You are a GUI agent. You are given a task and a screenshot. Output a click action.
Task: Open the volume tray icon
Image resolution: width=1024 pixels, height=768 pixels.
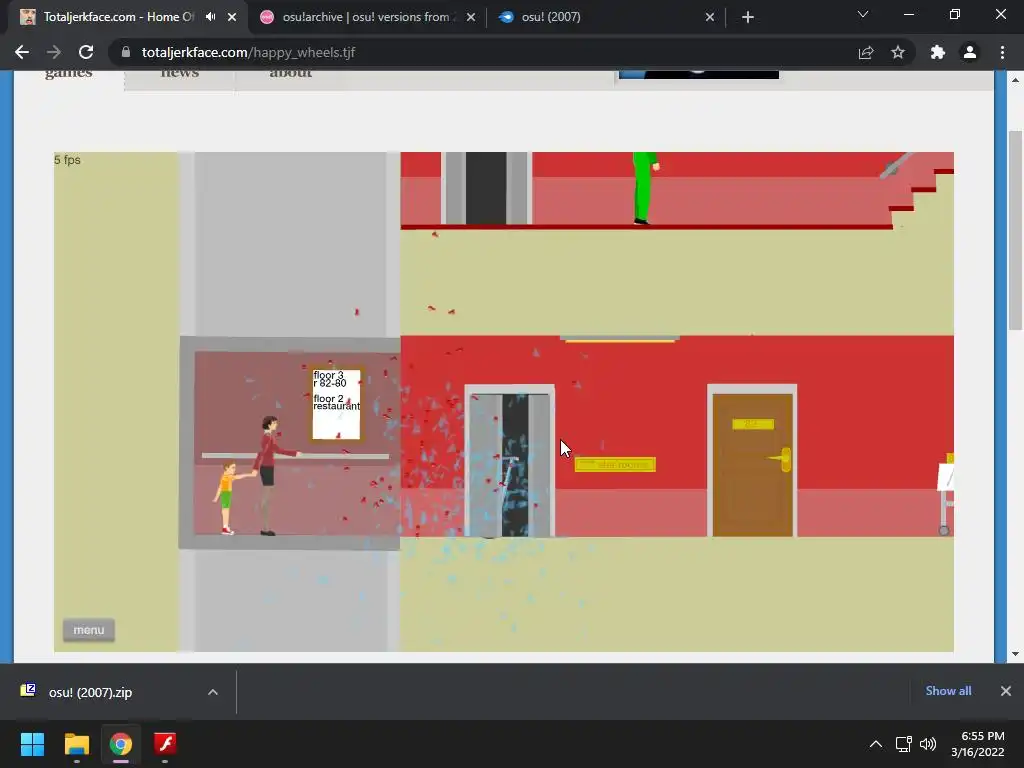pos(927,744)
